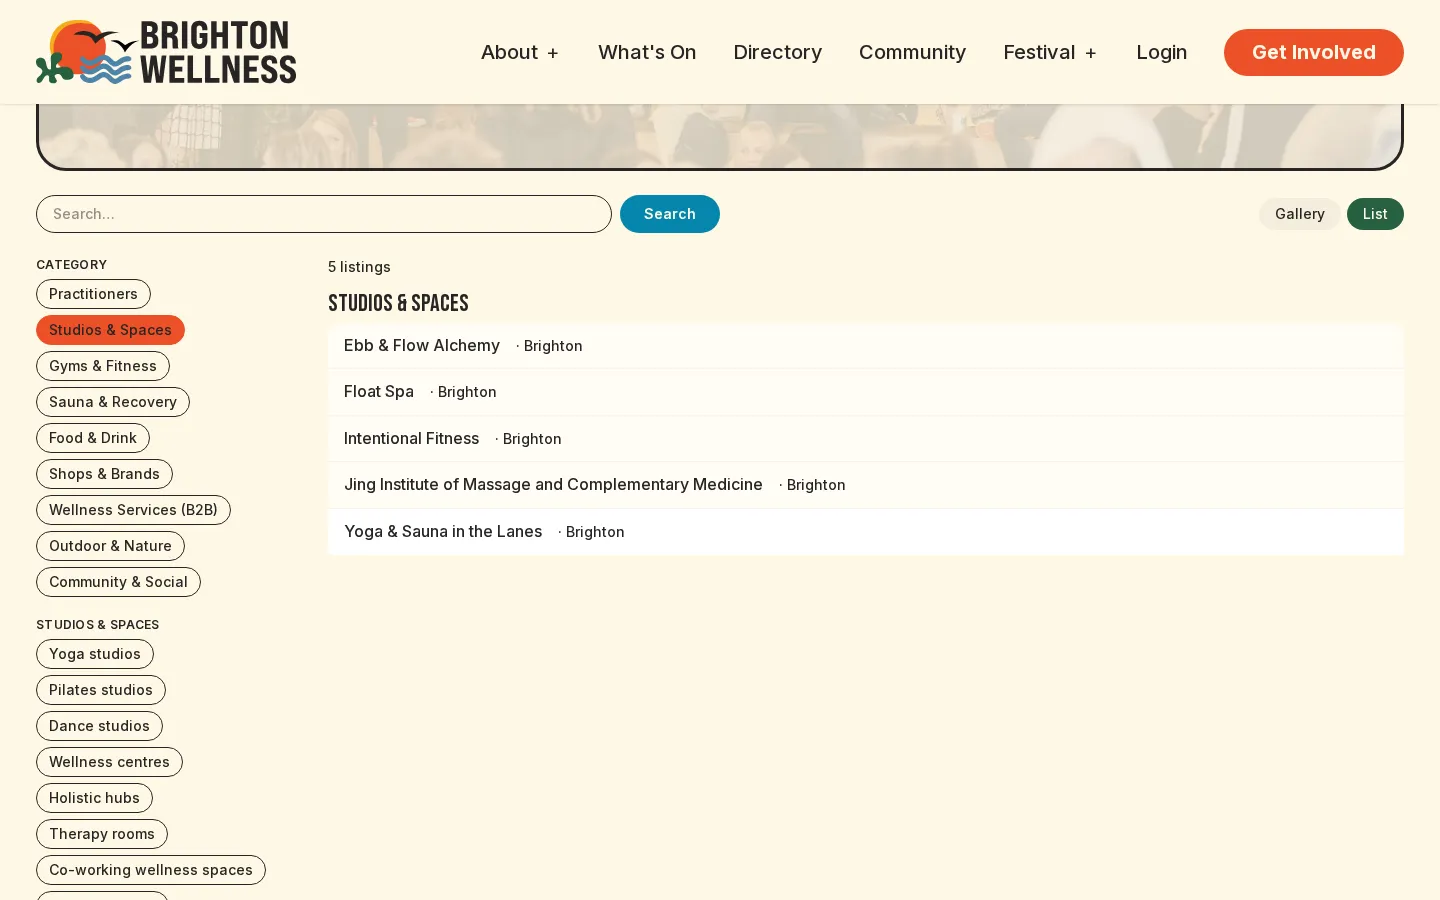Open the What's On page
The width and height of the screenshot is (1440, 900).
point(647,52)
